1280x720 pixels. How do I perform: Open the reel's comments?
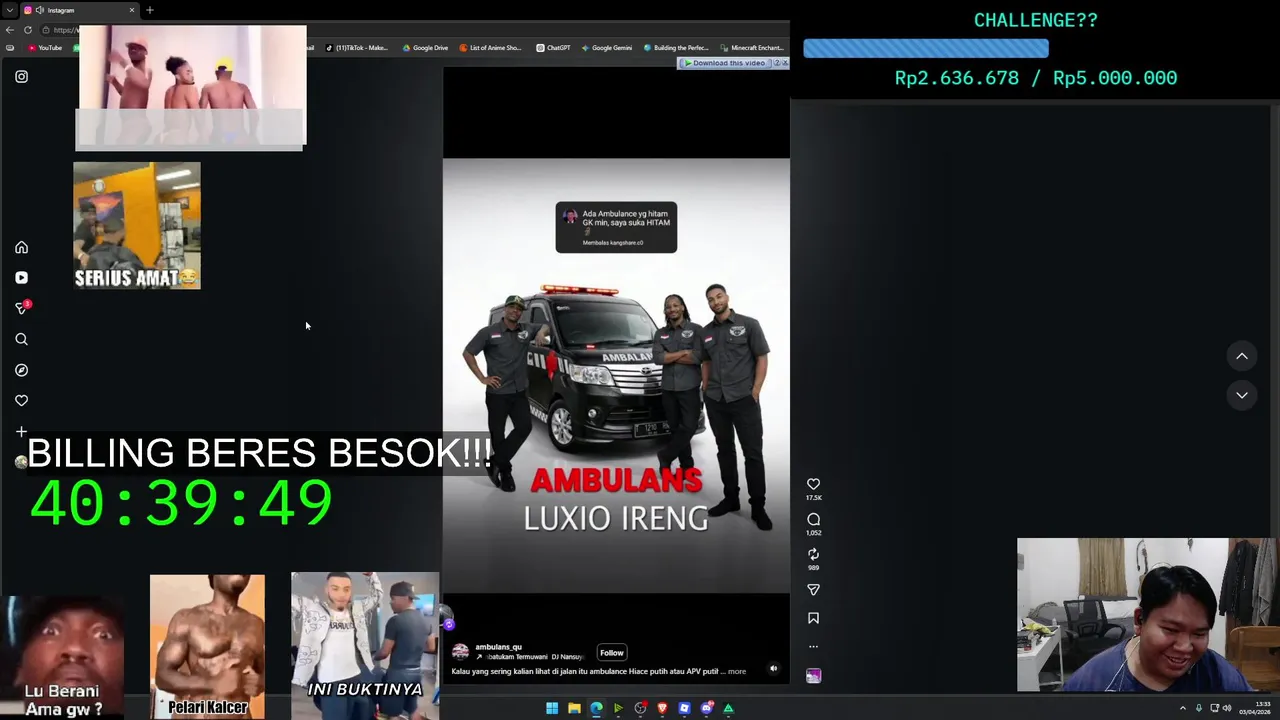point(813,519)
